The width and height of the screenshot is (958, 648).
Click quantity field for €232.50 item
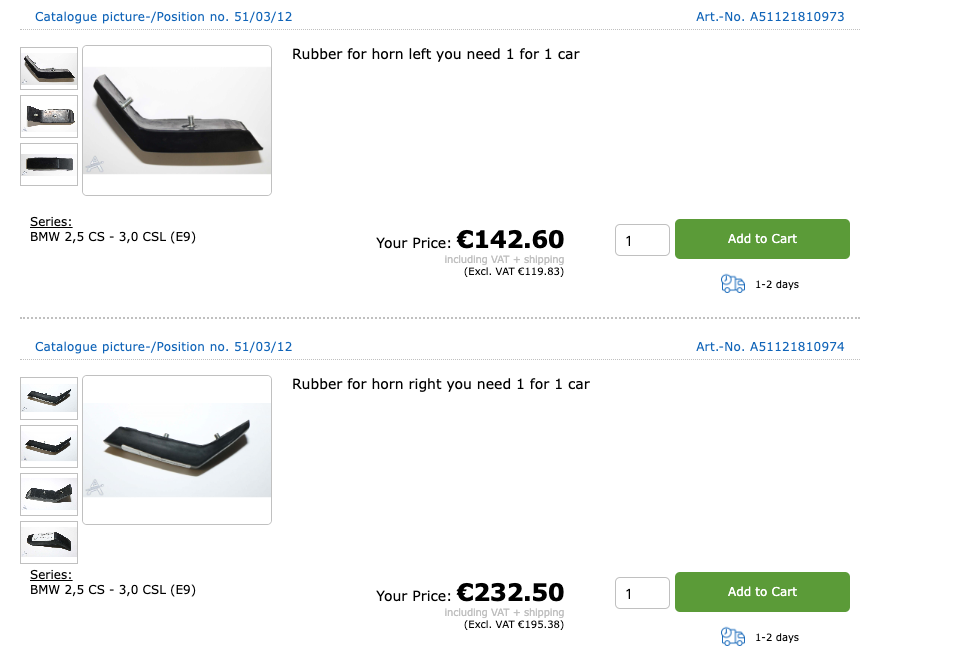tap(642, 593)
